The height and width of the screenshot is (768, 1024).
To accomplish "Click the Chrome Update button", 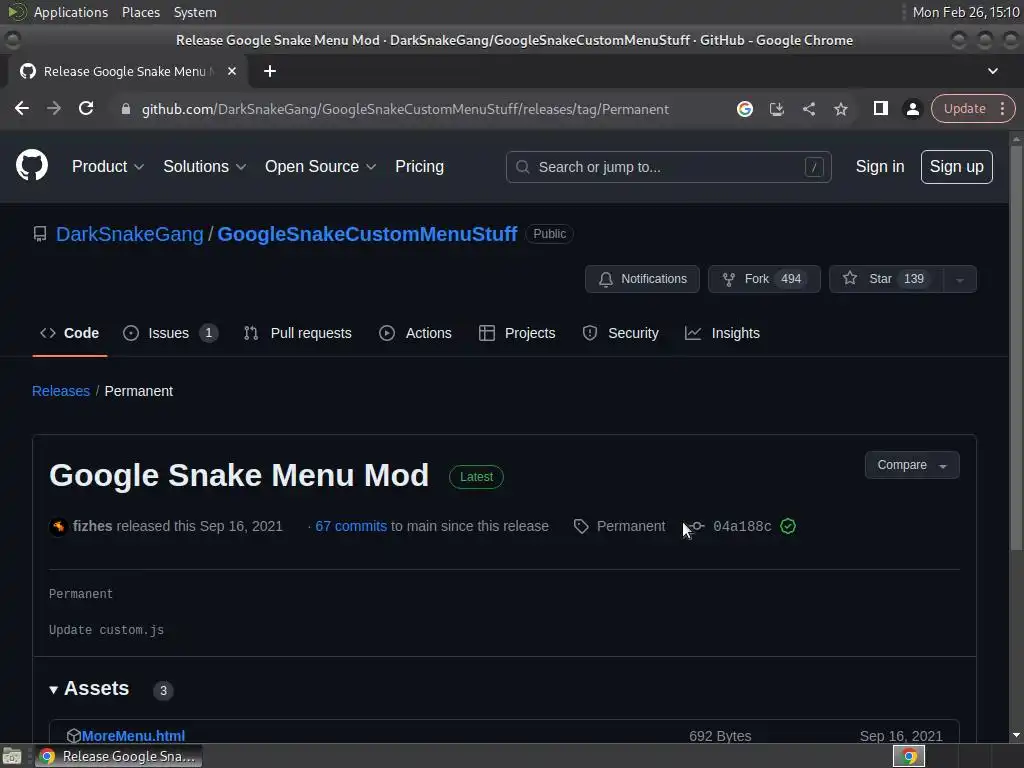I will (965, 108).
